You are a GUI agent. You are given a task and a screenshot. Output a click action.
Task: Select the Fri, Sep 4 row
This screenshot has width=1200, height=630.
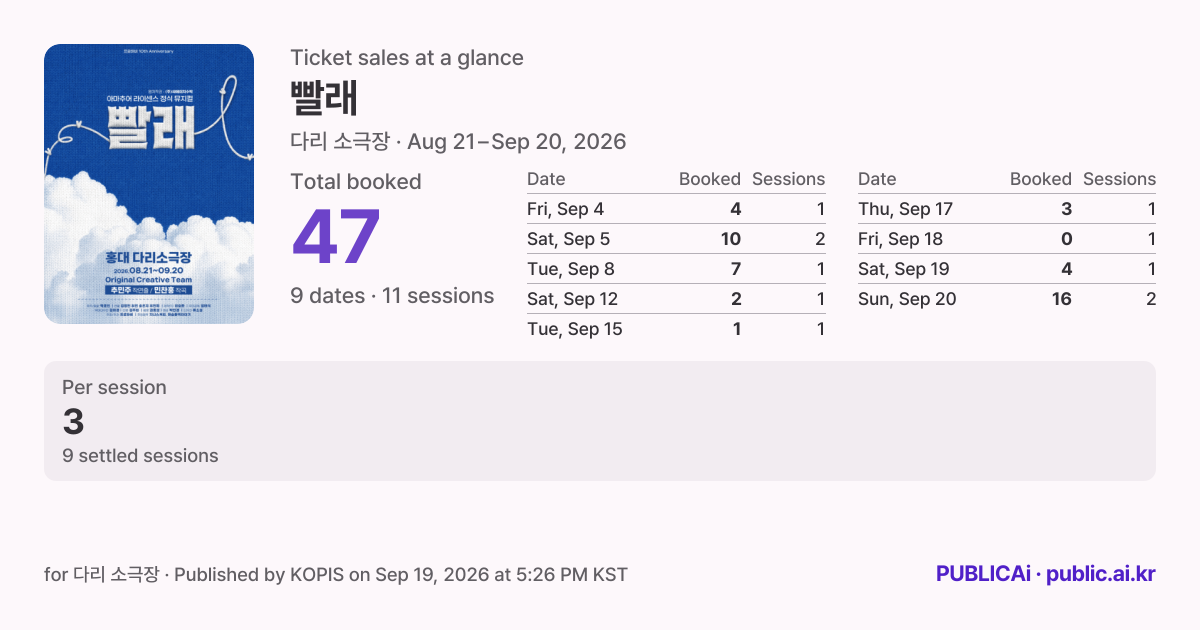point(676,209)
